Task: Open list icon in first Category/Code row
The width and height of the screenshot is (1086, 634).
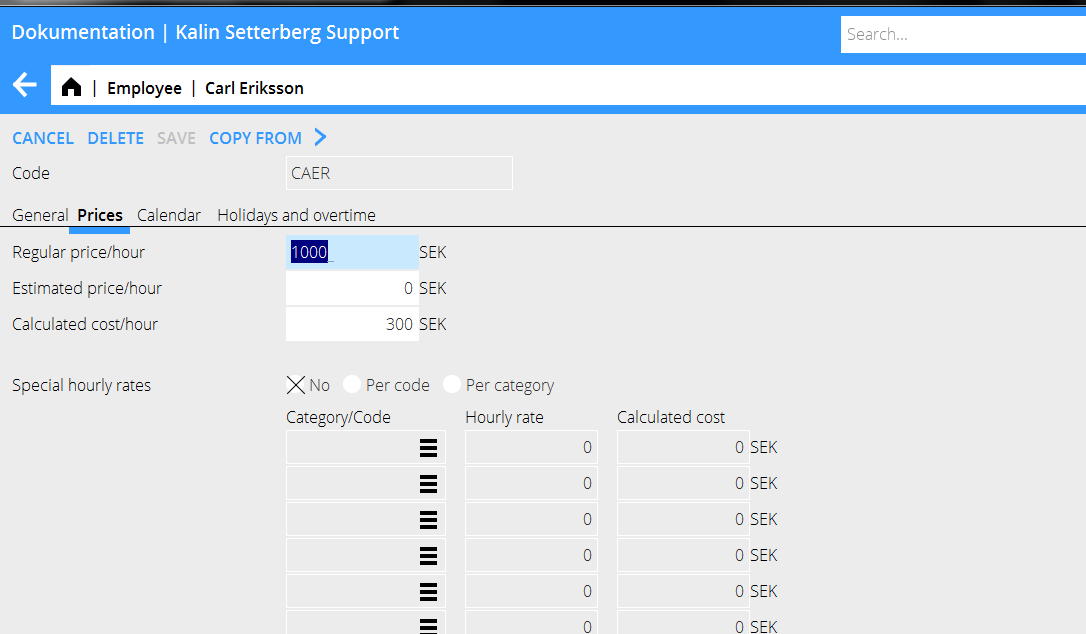Action: coord(428,448)
